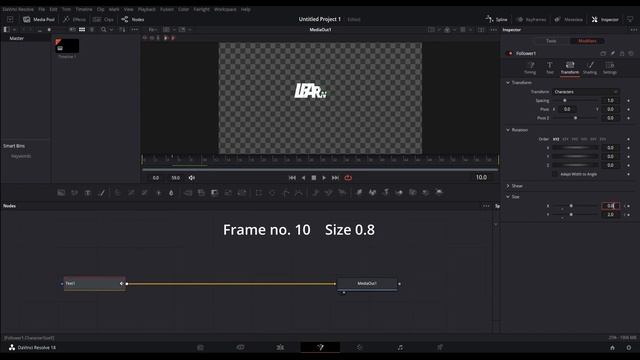Open the Playback menu

point(147,9)
